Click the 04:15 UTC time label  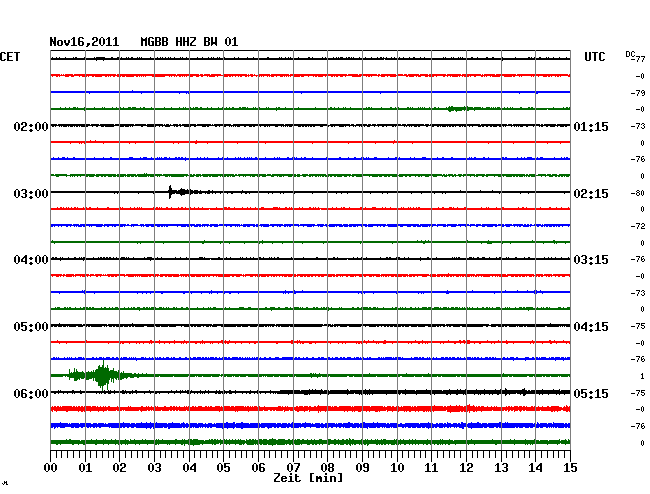click(591, 327)
